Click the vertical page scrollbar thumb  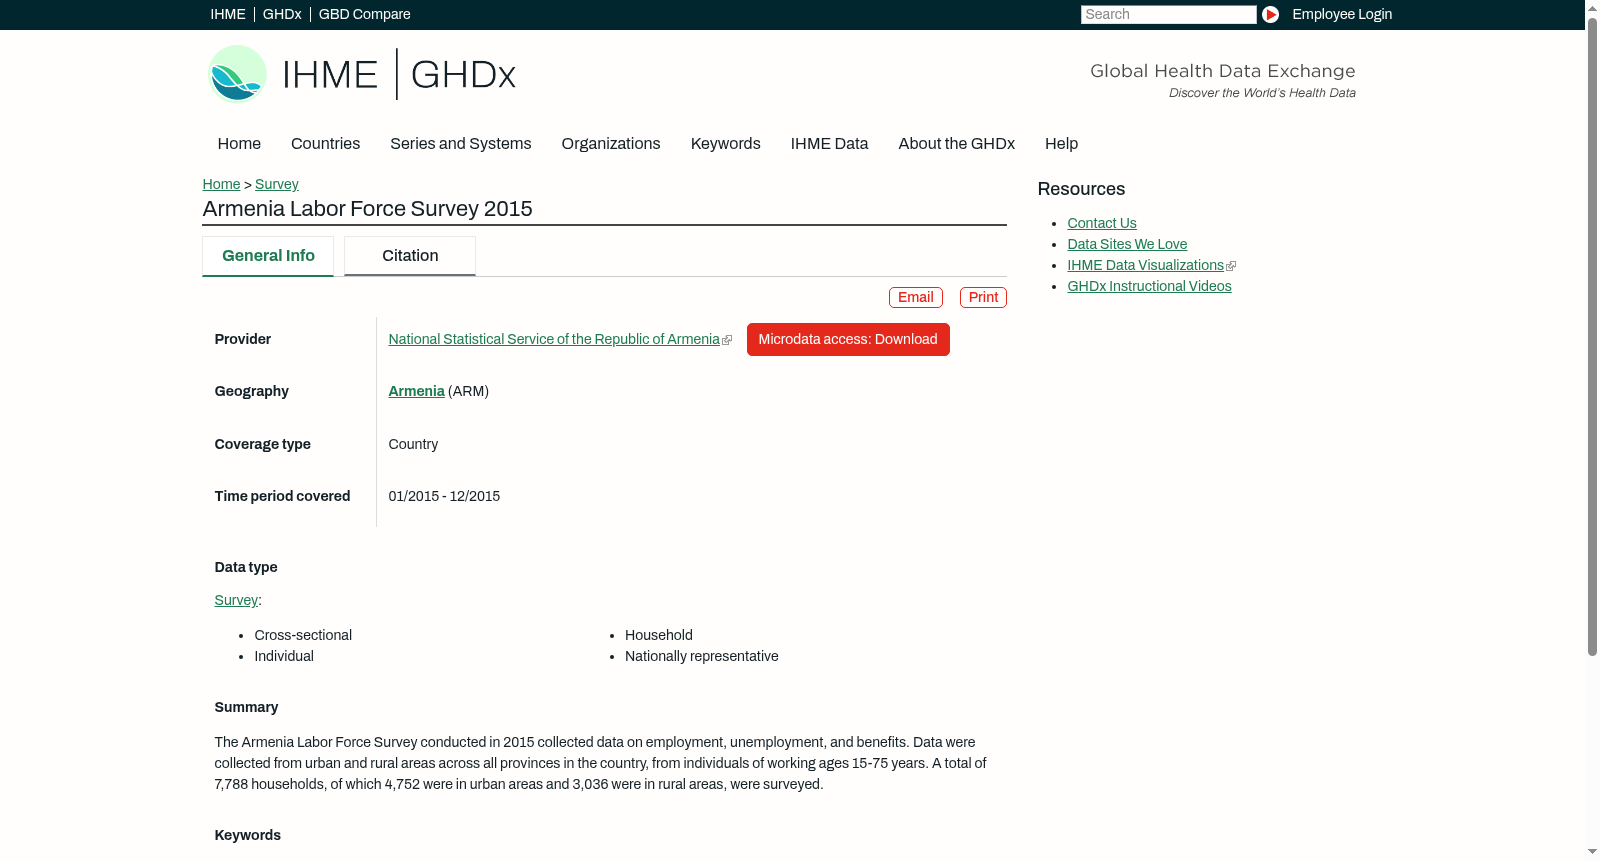[1592, 337]
